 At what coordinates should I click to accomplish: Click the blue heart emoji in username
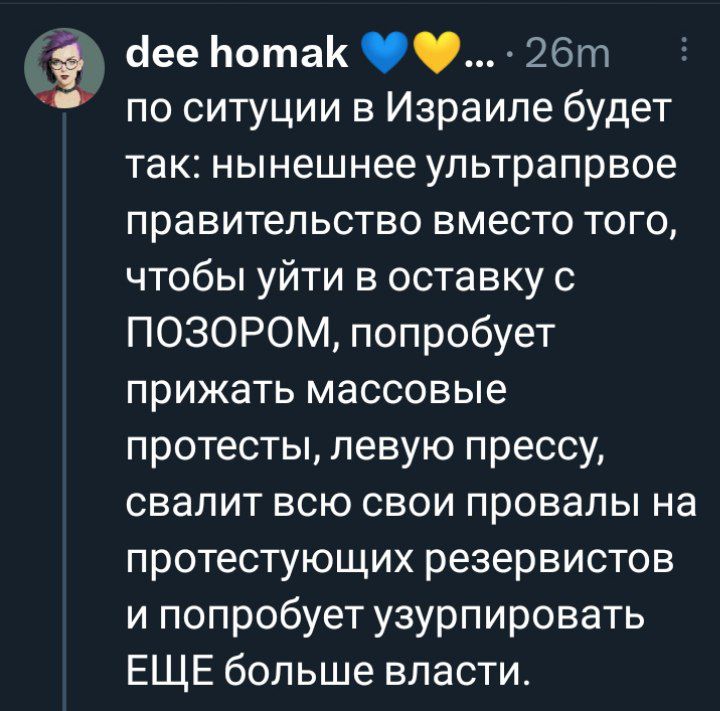pyautogui.click(x=385, y=53)
